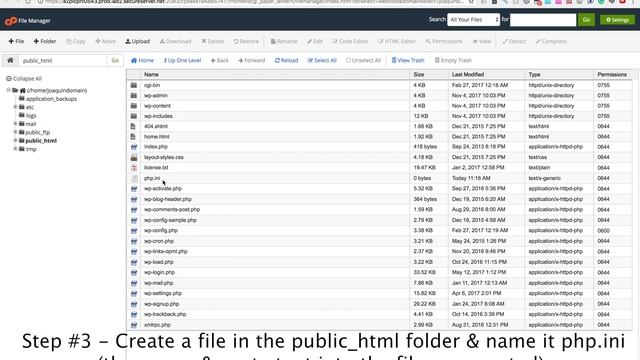Click Empty Trash
This screenshot has width=640, height=360.
[453, 60]
